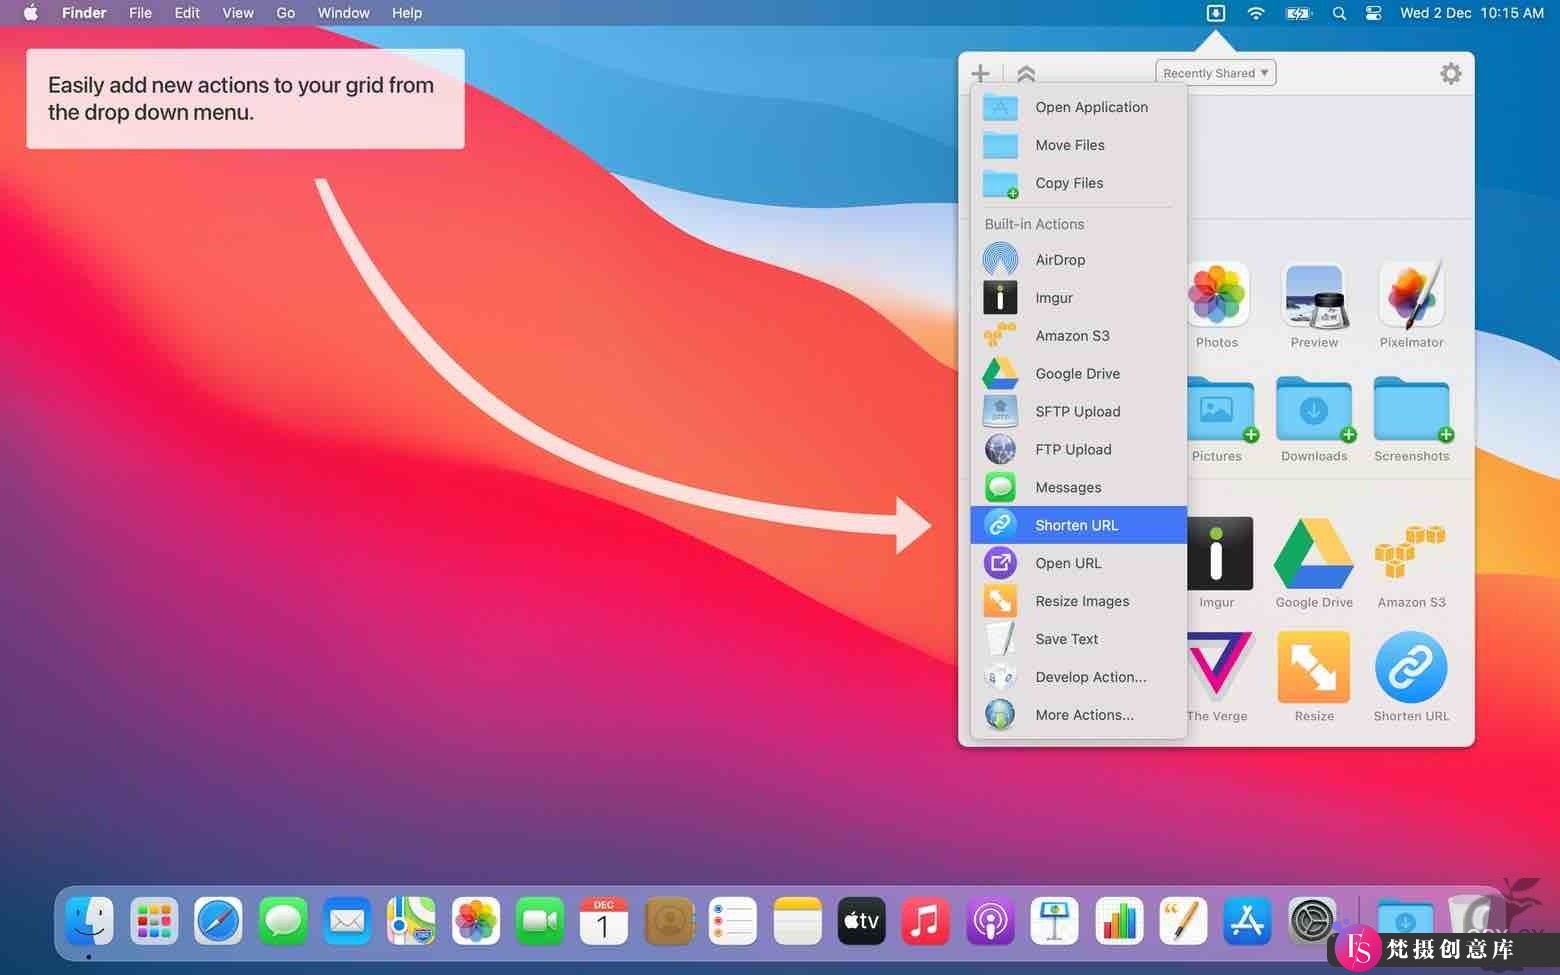Click the Amazon S3 grid action
1560x975 pixels.
(1411, 553)
